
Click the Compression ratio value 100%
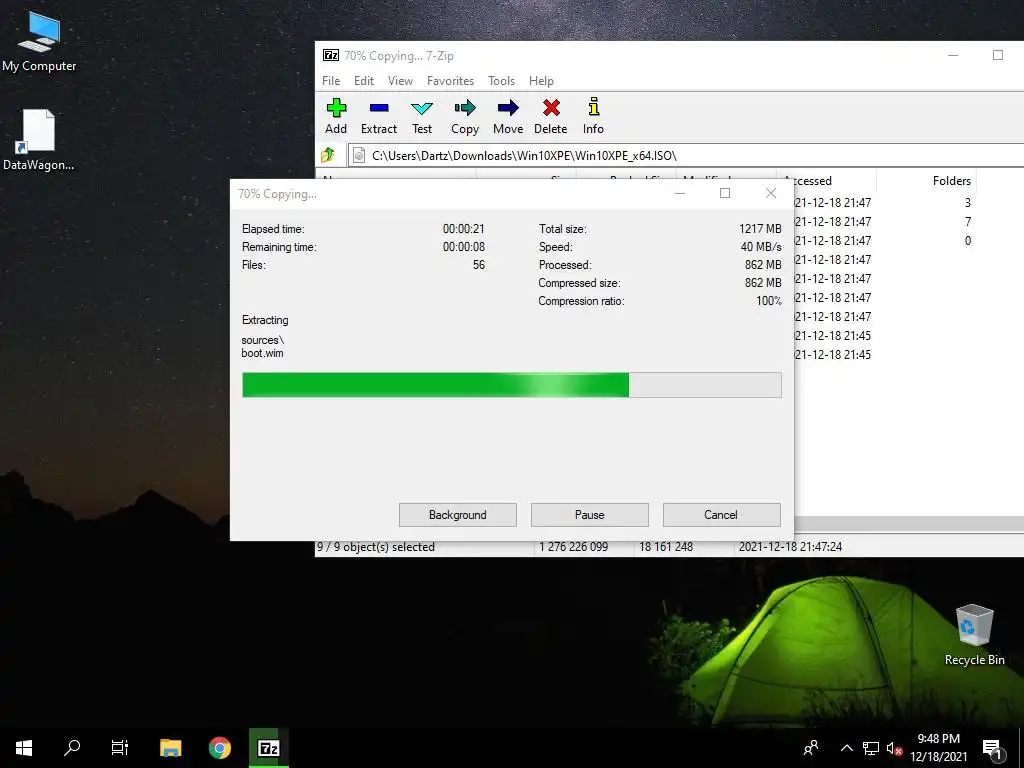[x=769, y=301]
